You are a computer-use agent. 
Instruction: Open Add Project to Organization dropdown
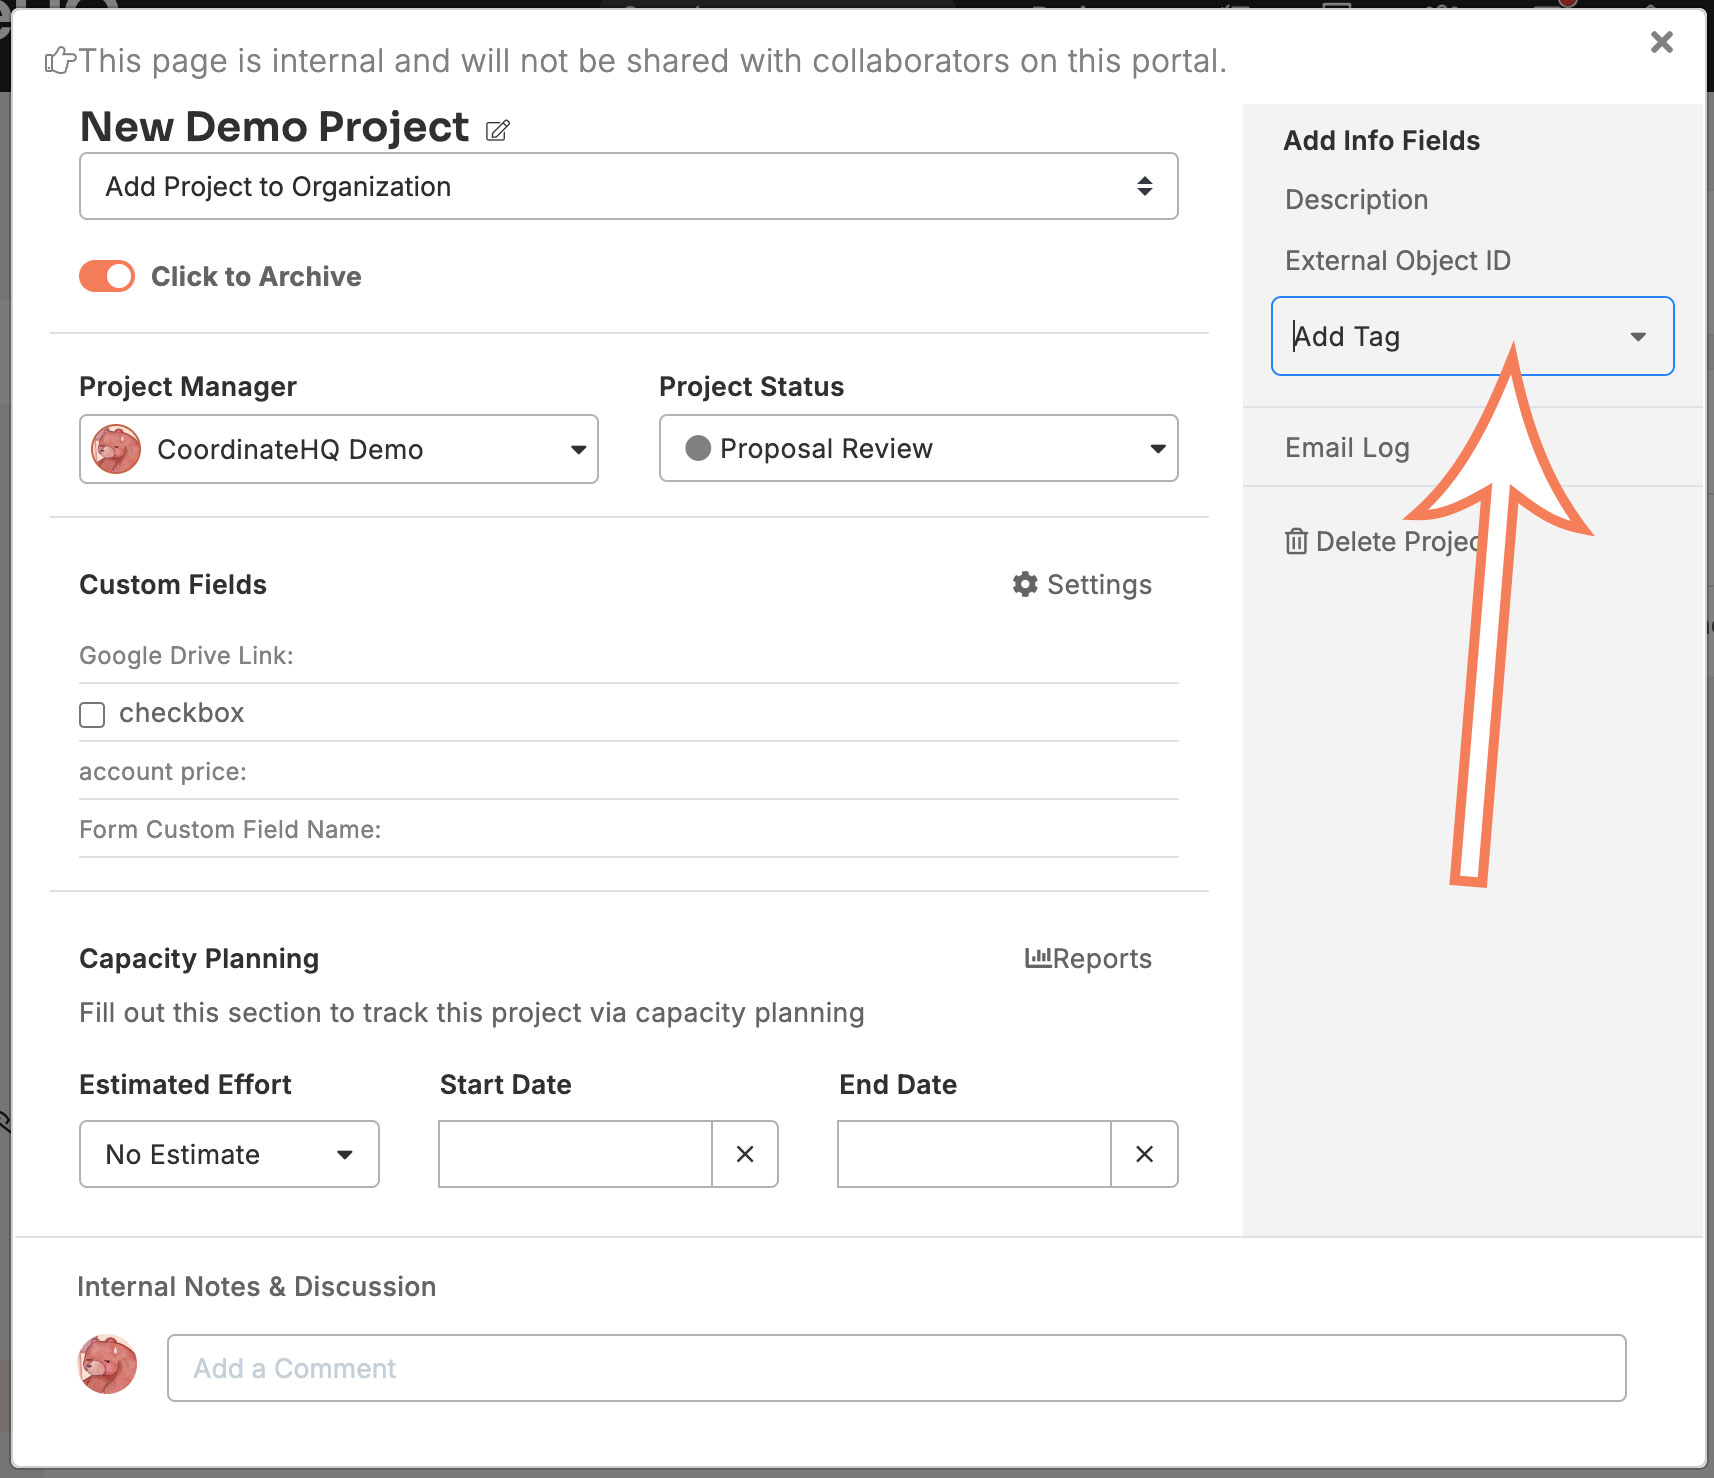click(x=629, y=186)
